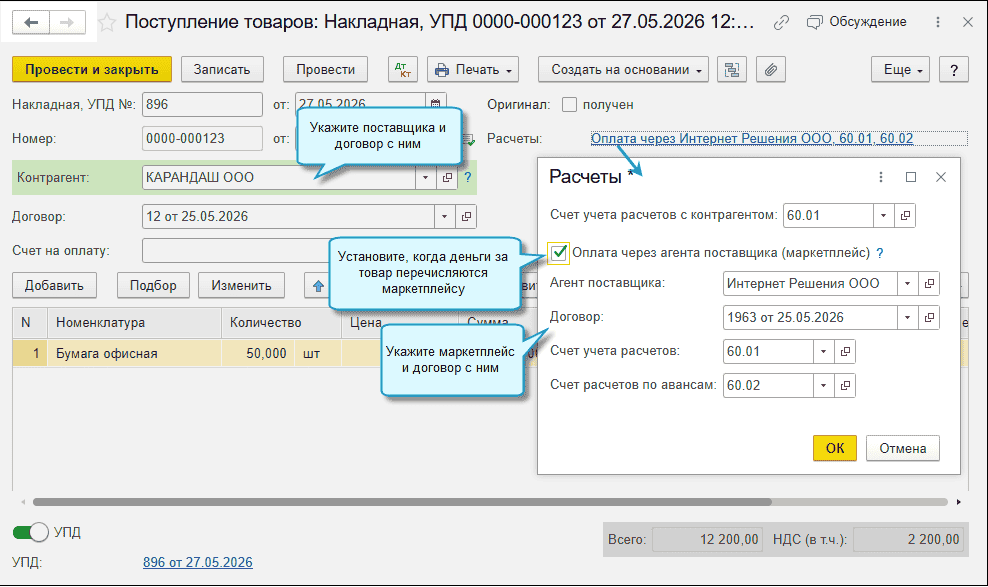Screen dimensions: 988x587
Task: Go forward with the right arrow button
Action: 67,23
